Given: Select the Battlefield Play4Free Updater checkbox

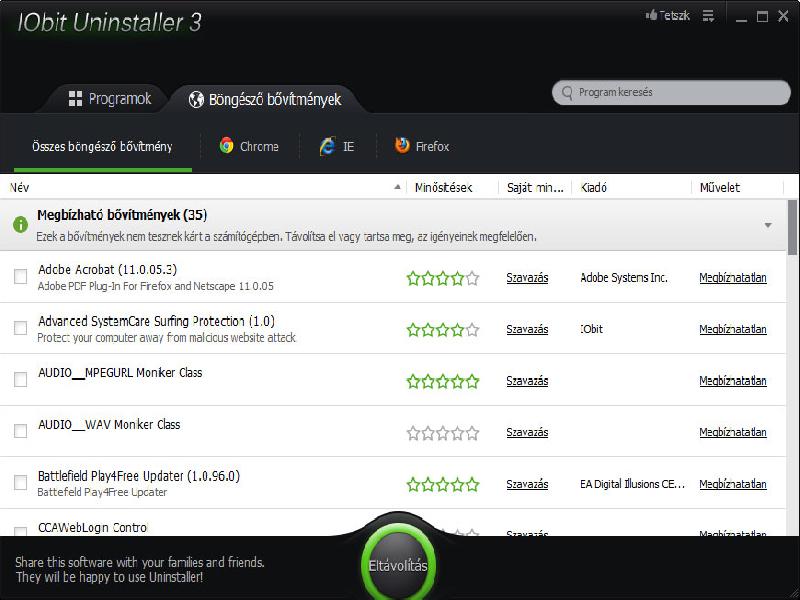Looking at the screenshot, I should [x=20, y=482].
